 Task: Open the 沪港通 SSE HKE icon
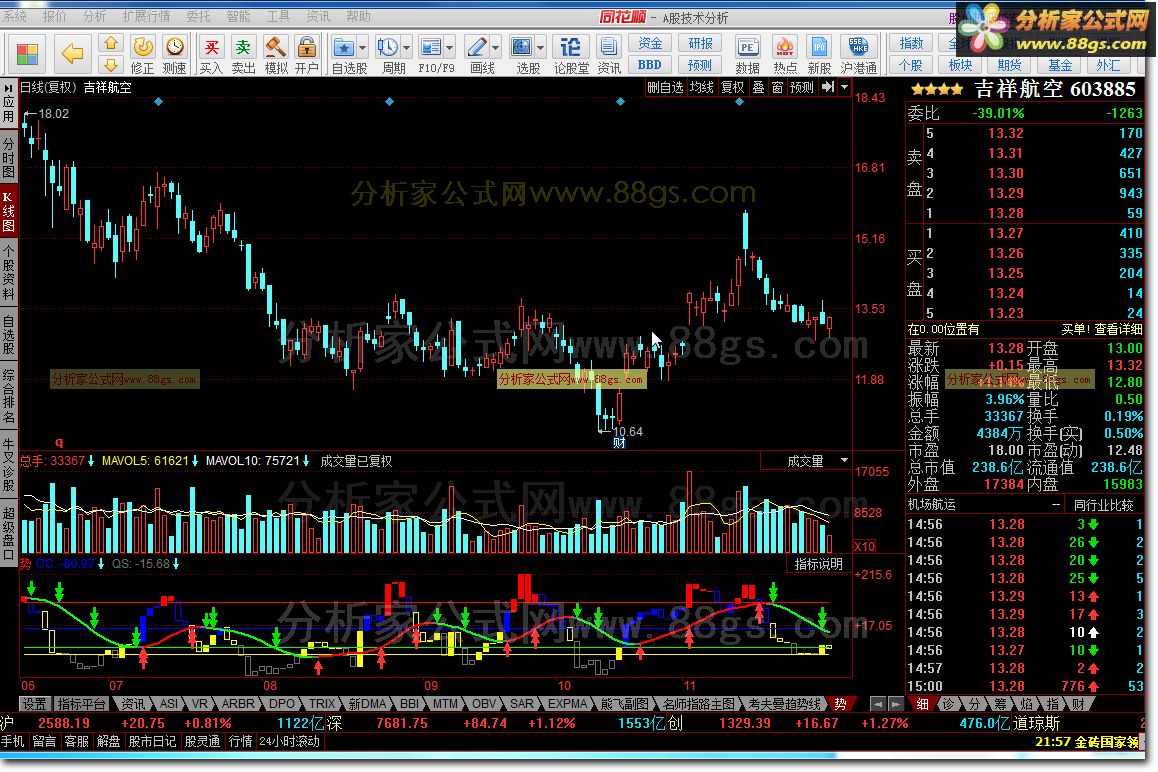(x=858, y=47)
